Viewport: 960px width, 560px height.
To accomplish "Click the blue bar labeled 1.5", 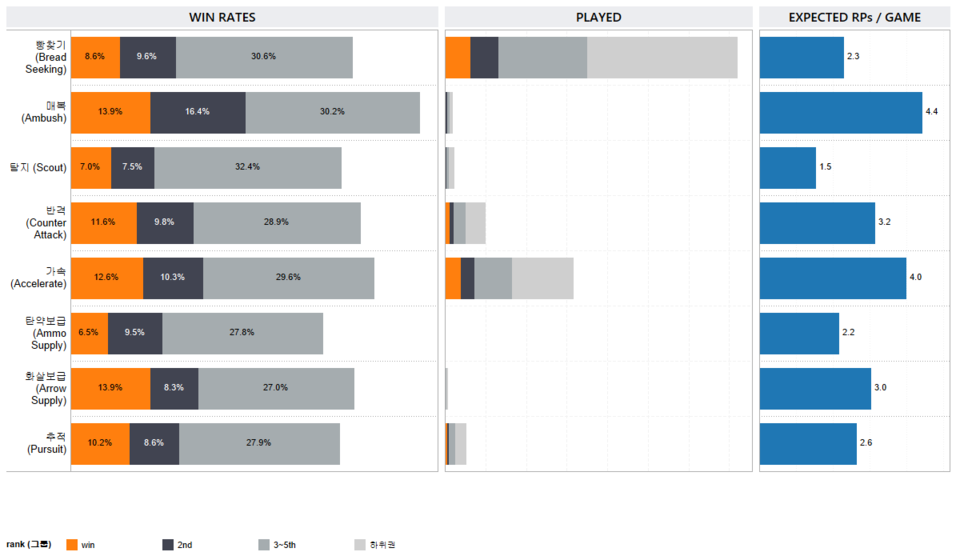I will pos(787,167).
